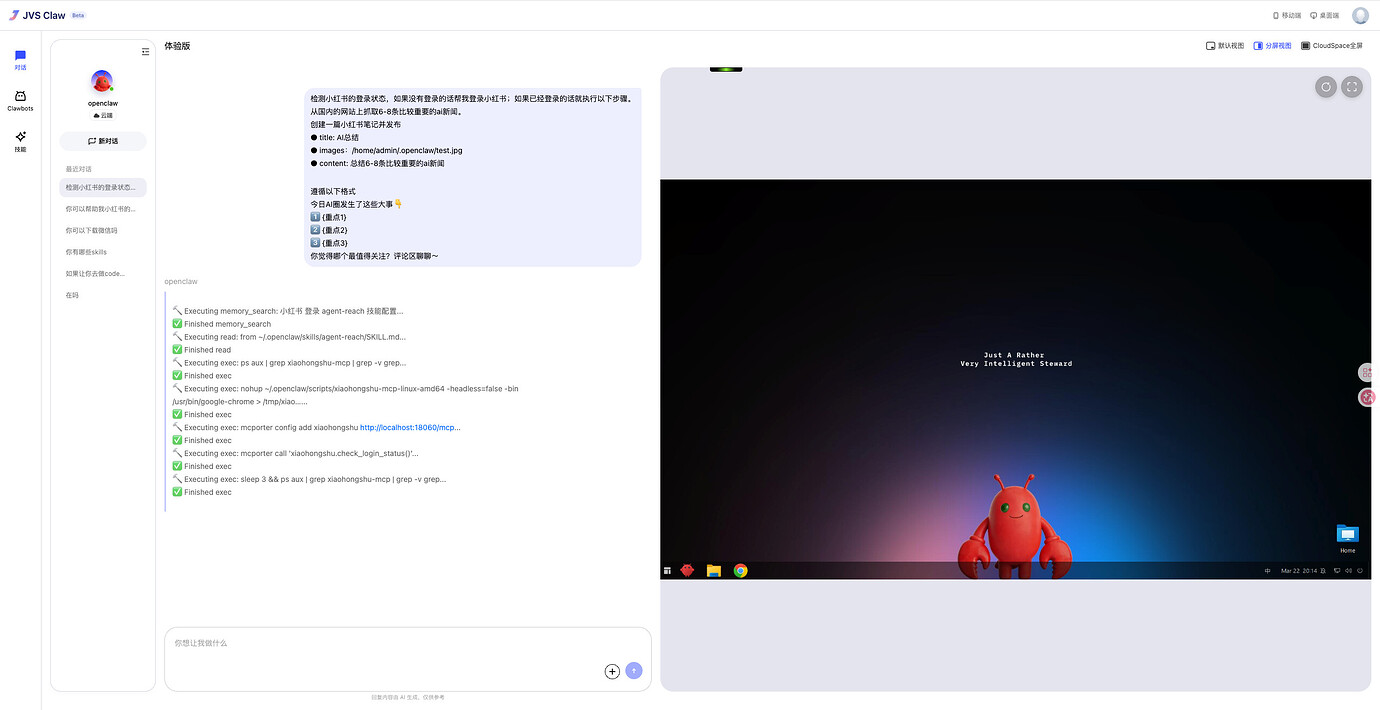Click the user message bubble about 小红书

pos(472,177)
